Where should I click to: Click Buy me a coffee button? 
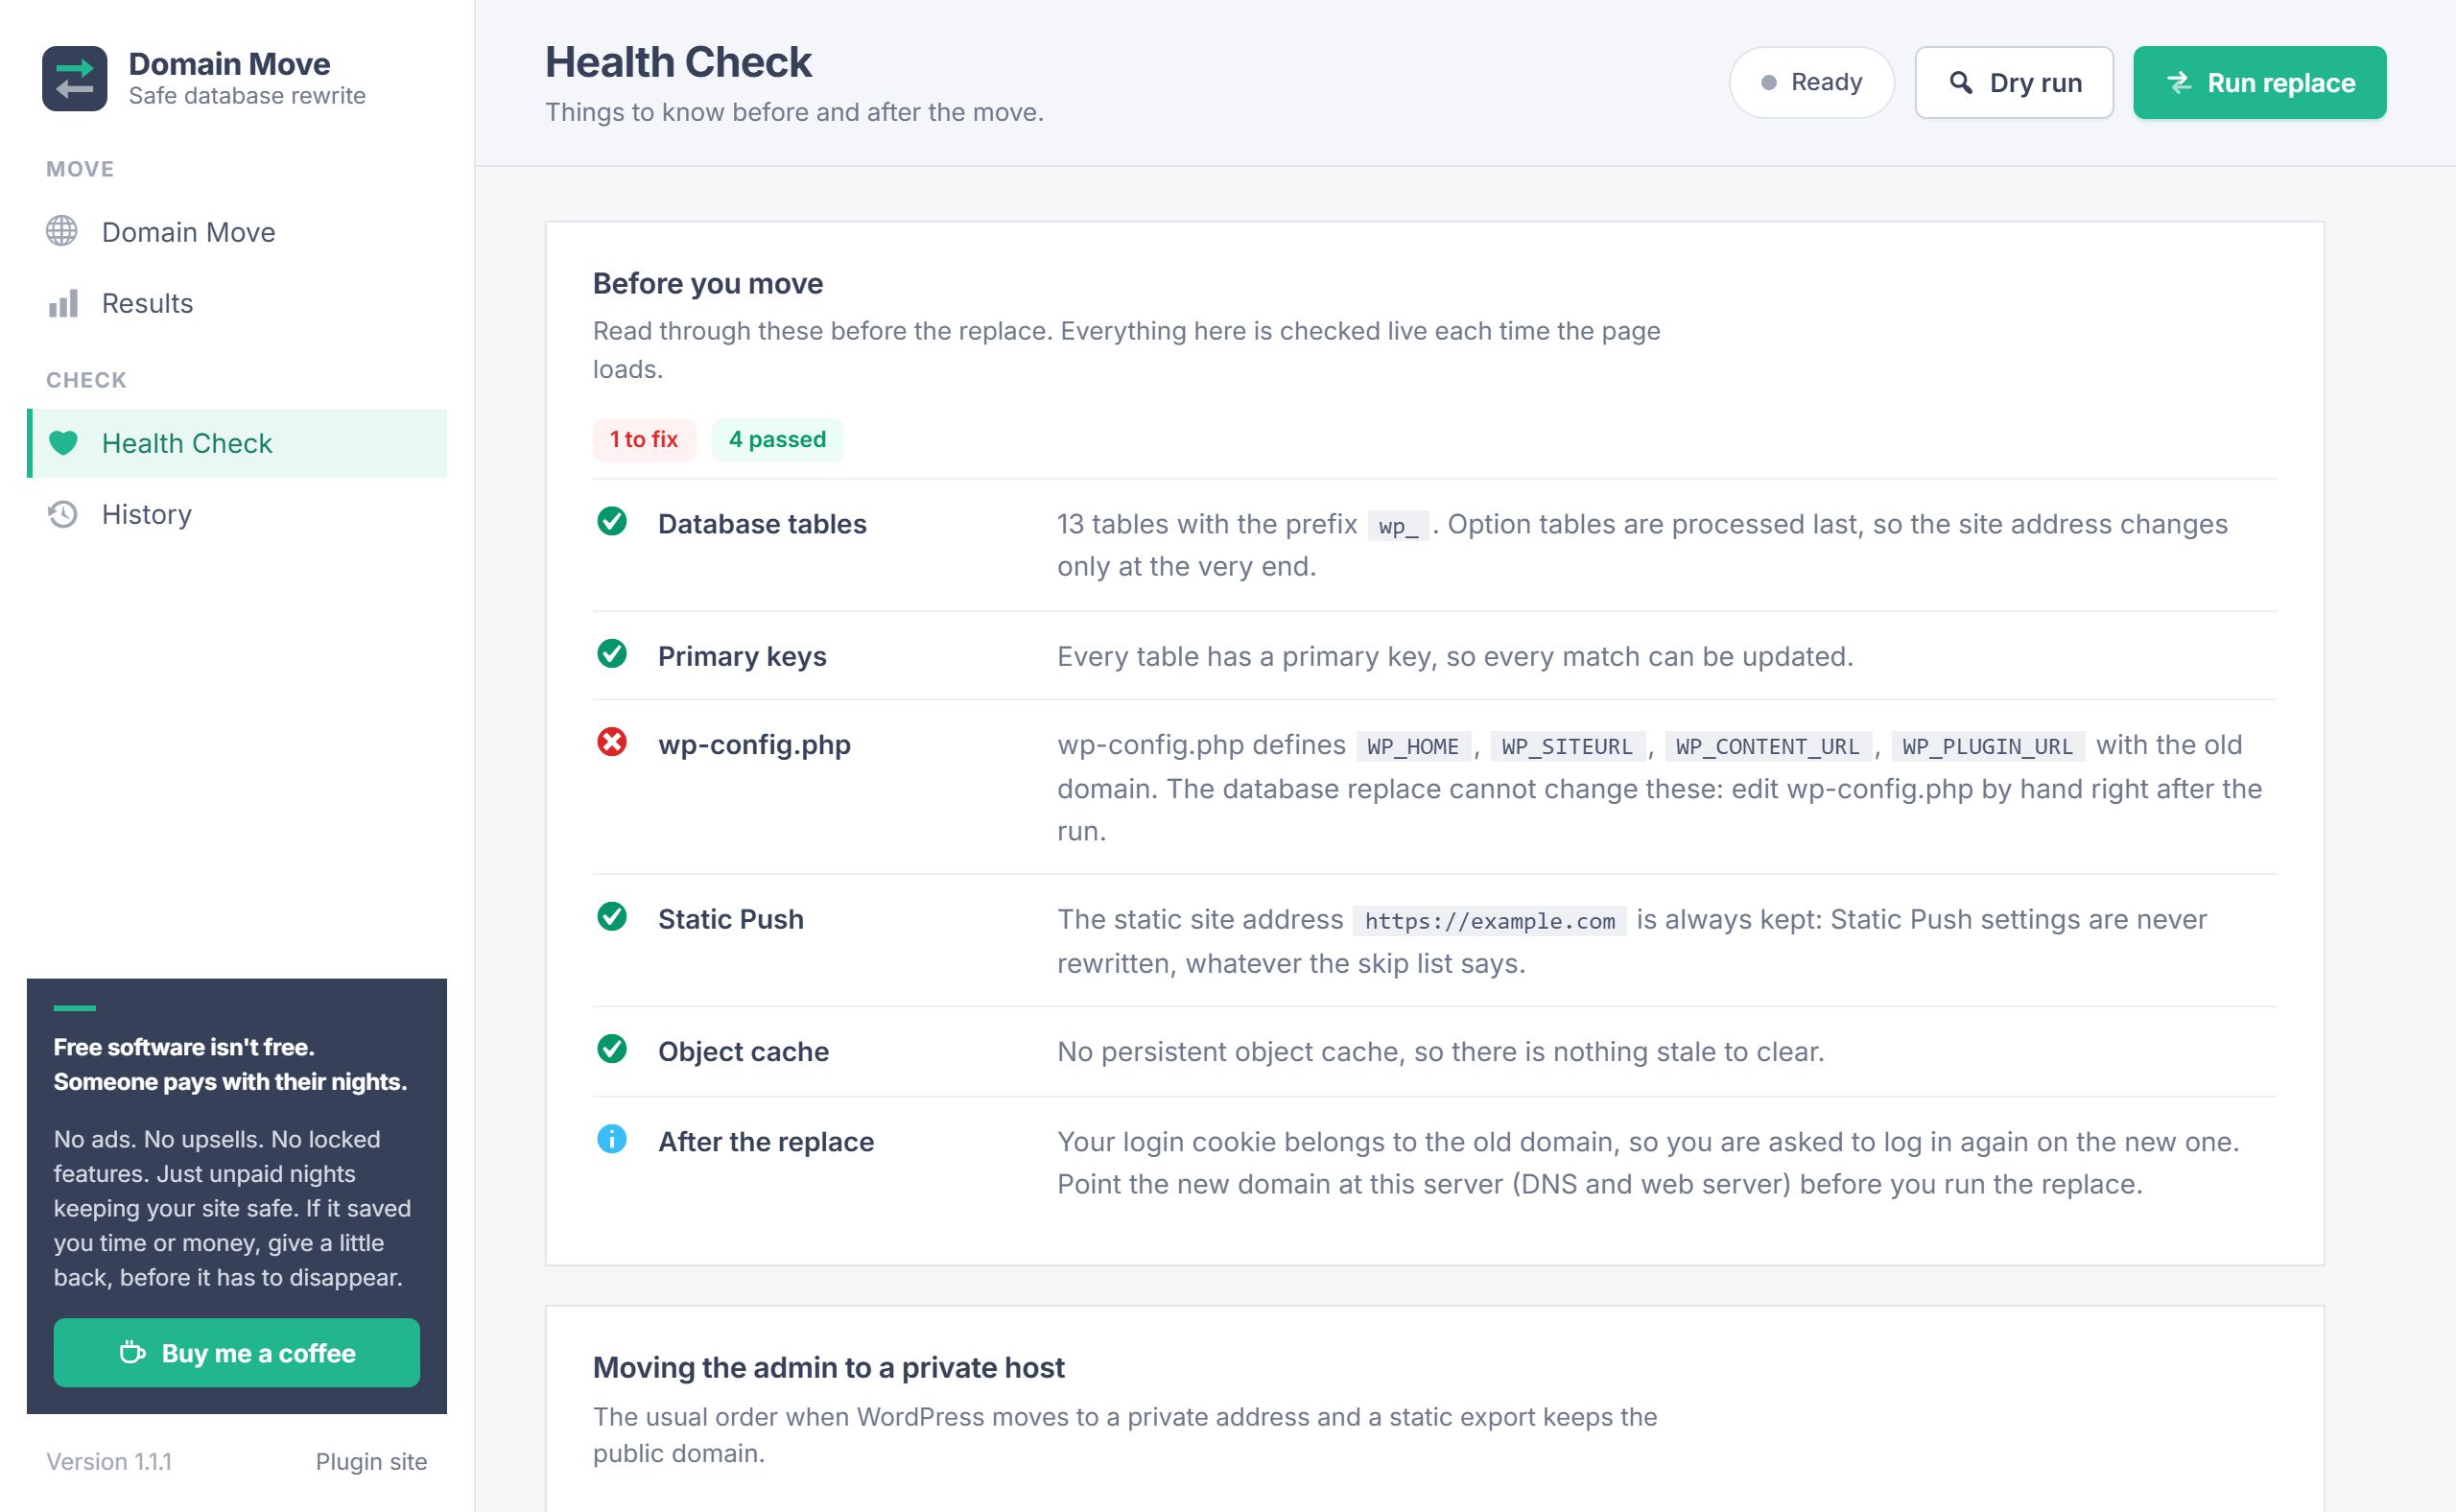pos(237,1352)
